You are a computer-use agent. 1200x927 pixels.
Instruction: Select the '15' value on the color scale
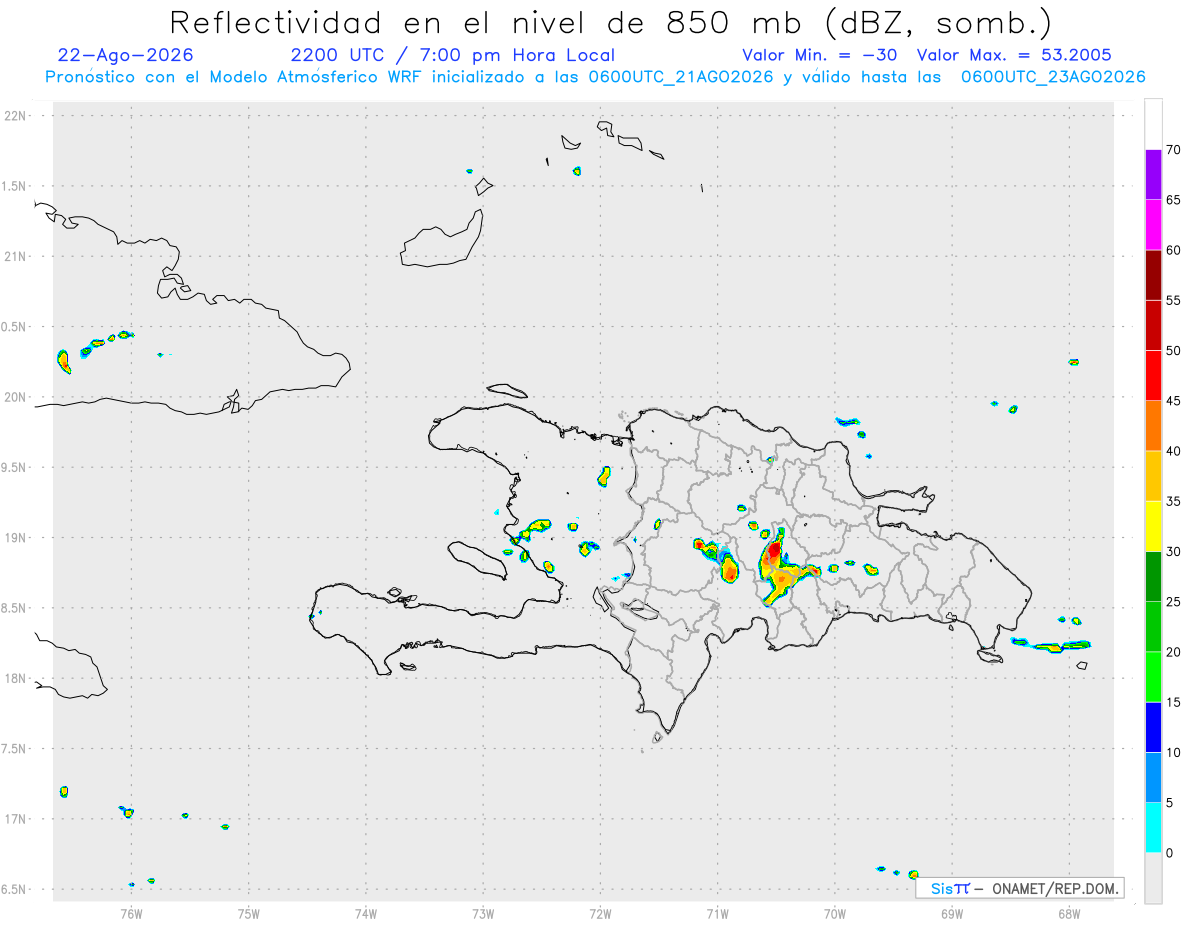click(1173, 703)
